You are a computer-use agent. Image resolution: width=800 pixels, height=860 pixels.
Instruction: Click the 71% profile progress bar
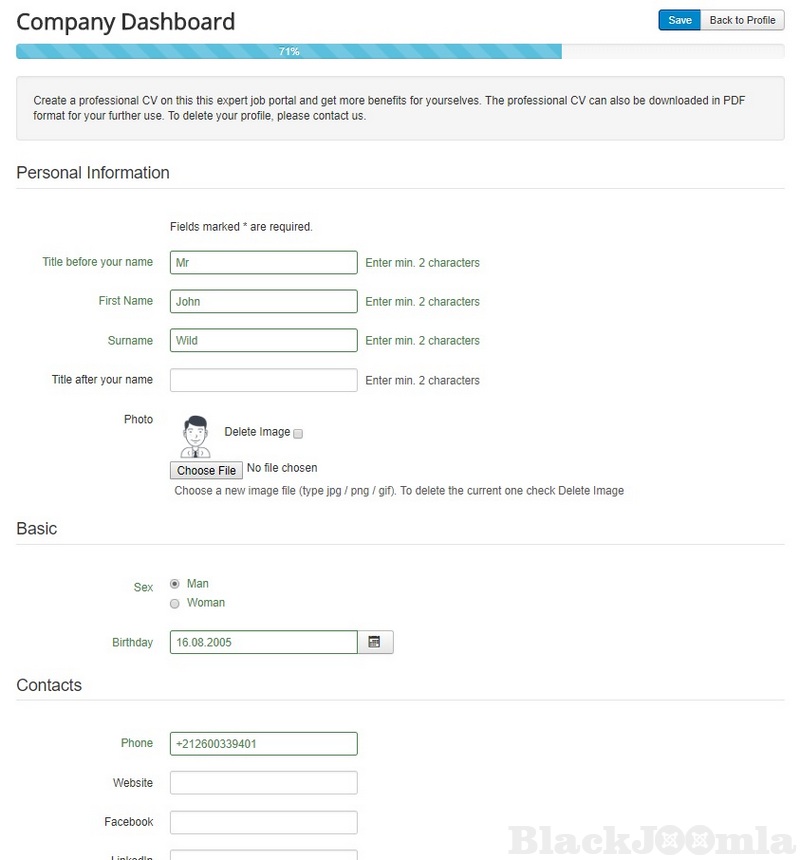[x=289, y=51]
